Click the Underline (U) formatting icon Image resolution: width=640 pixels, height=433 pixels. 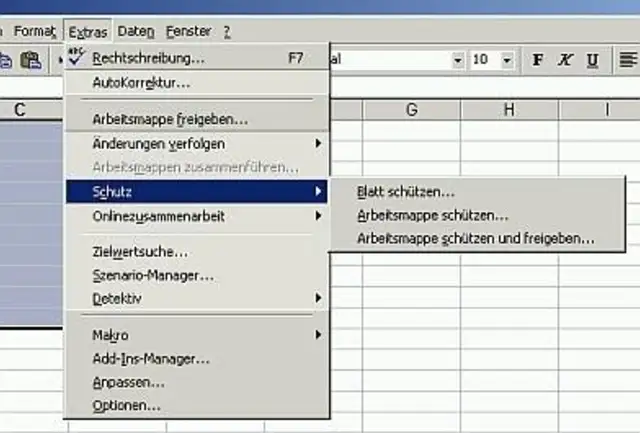[x=593, y=60]
